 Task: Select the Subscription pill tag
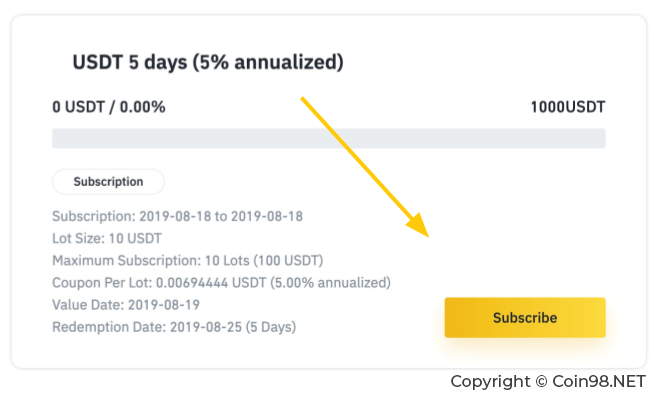(x=108, y=182)
